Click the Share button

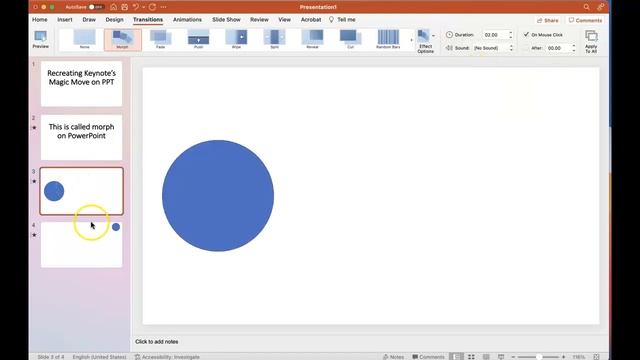coord(548,20)
